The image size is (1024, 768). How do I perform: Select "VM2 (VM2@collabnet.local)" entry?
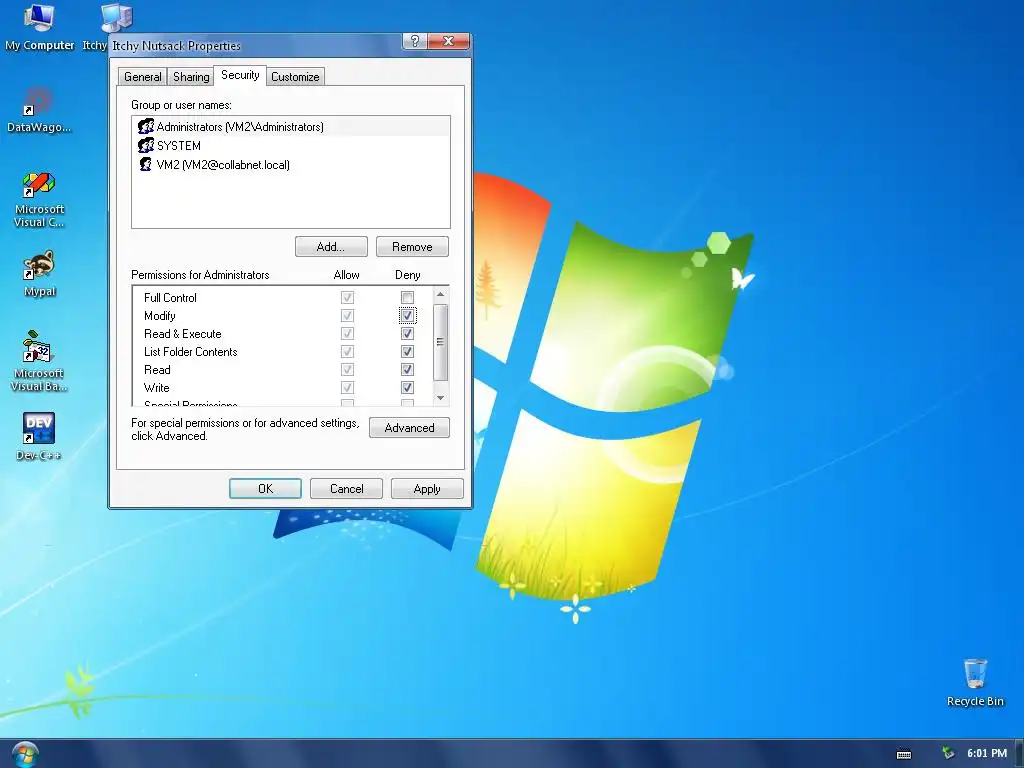coord(291,164)
